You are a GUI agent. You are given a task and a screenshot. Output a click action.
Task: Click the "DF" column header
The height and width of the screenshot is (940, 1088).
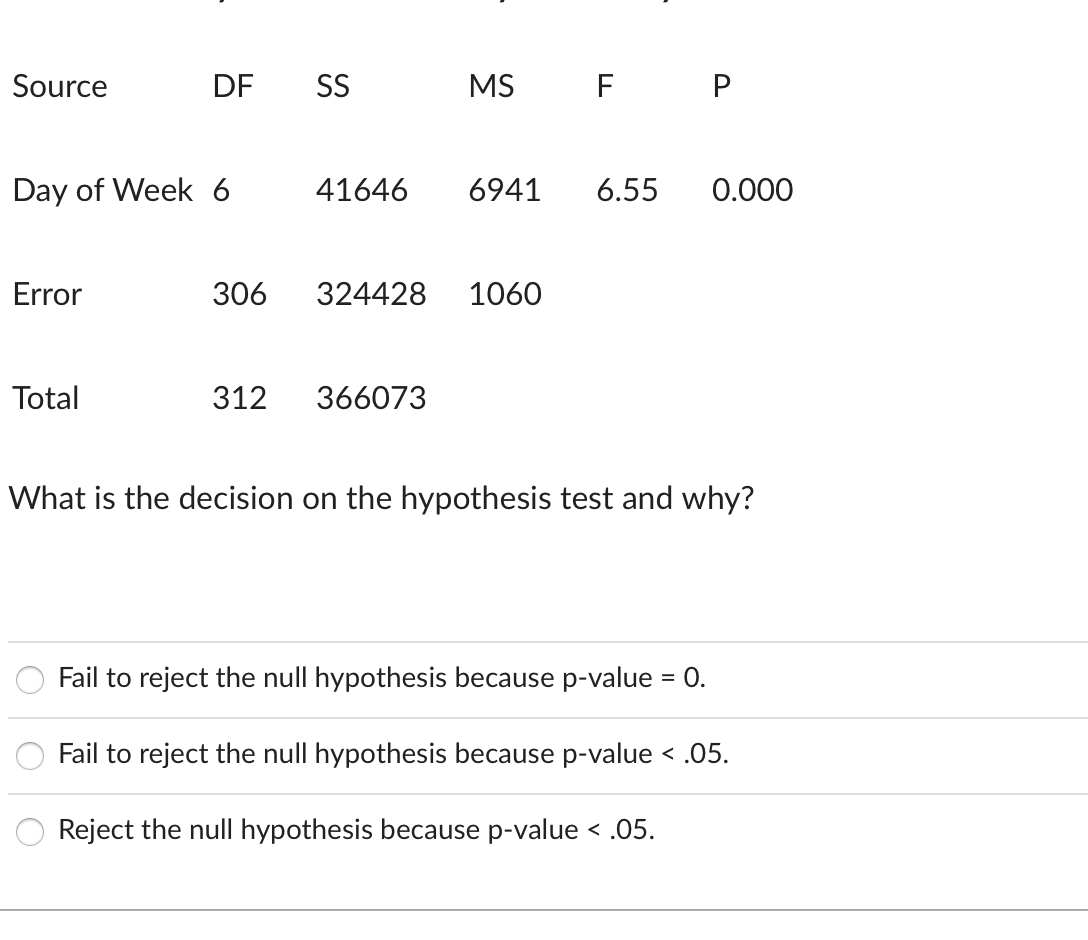233,87
